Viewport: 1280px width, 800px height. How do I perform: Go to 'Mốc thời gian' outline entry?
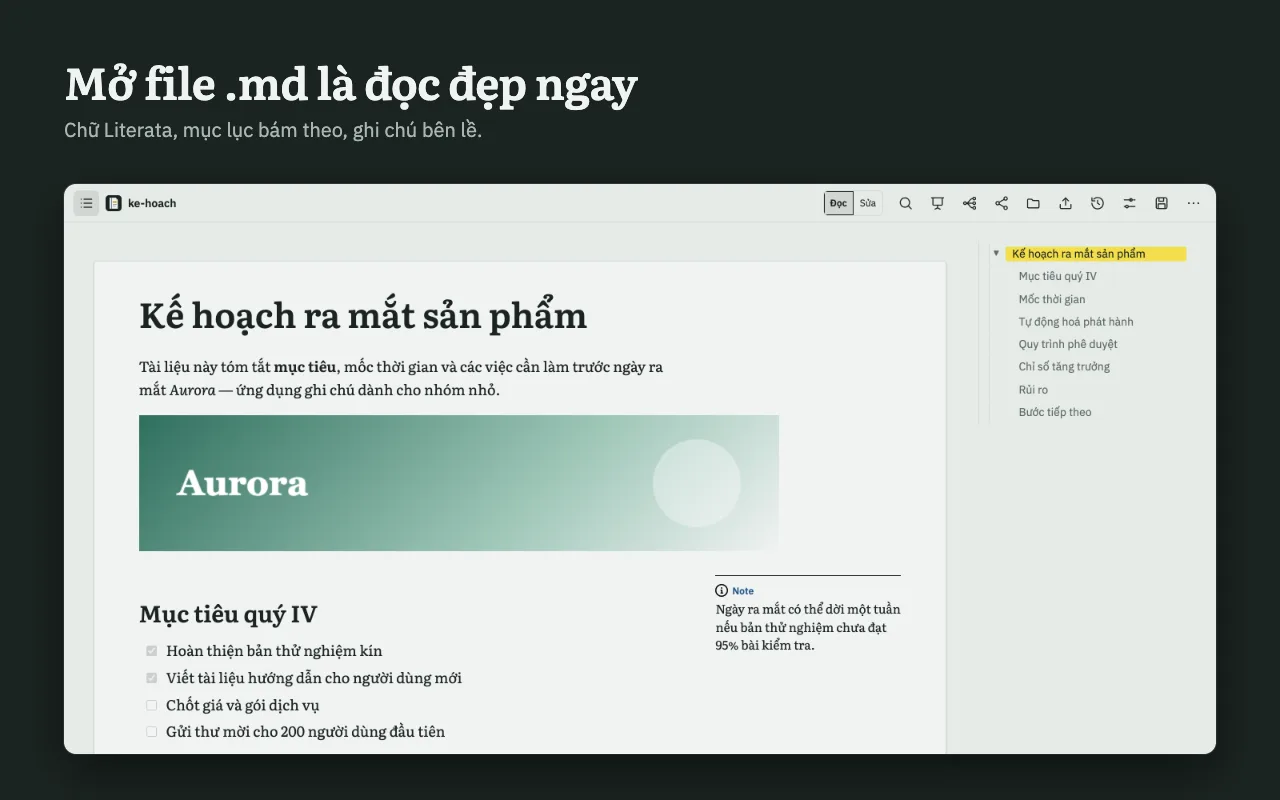pos(1051,299)
